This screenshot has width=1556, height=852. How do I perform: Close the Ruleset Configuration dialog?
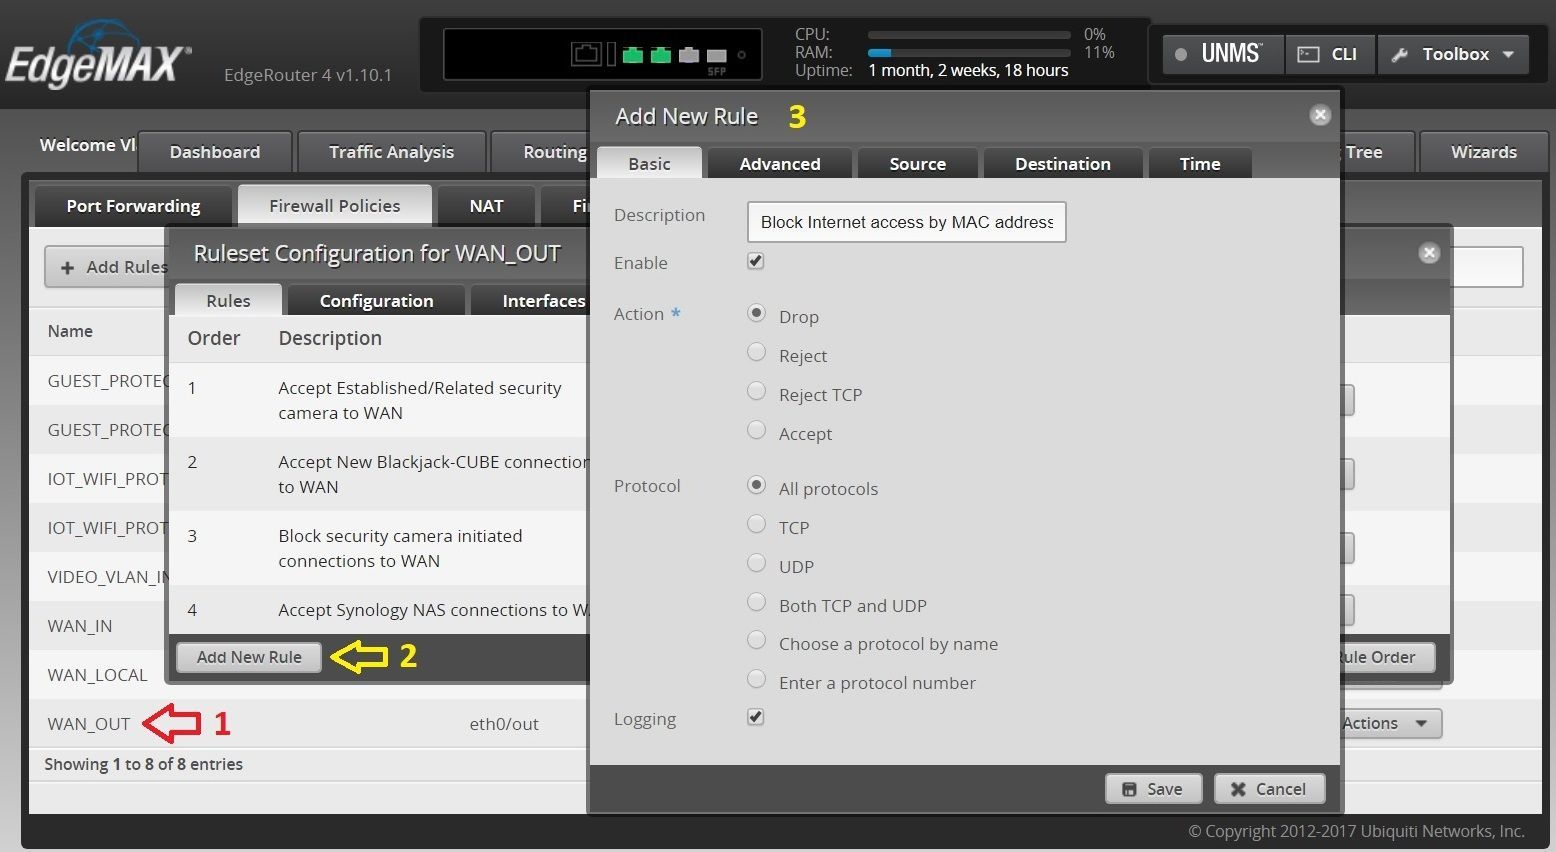tap(1429, 253)
